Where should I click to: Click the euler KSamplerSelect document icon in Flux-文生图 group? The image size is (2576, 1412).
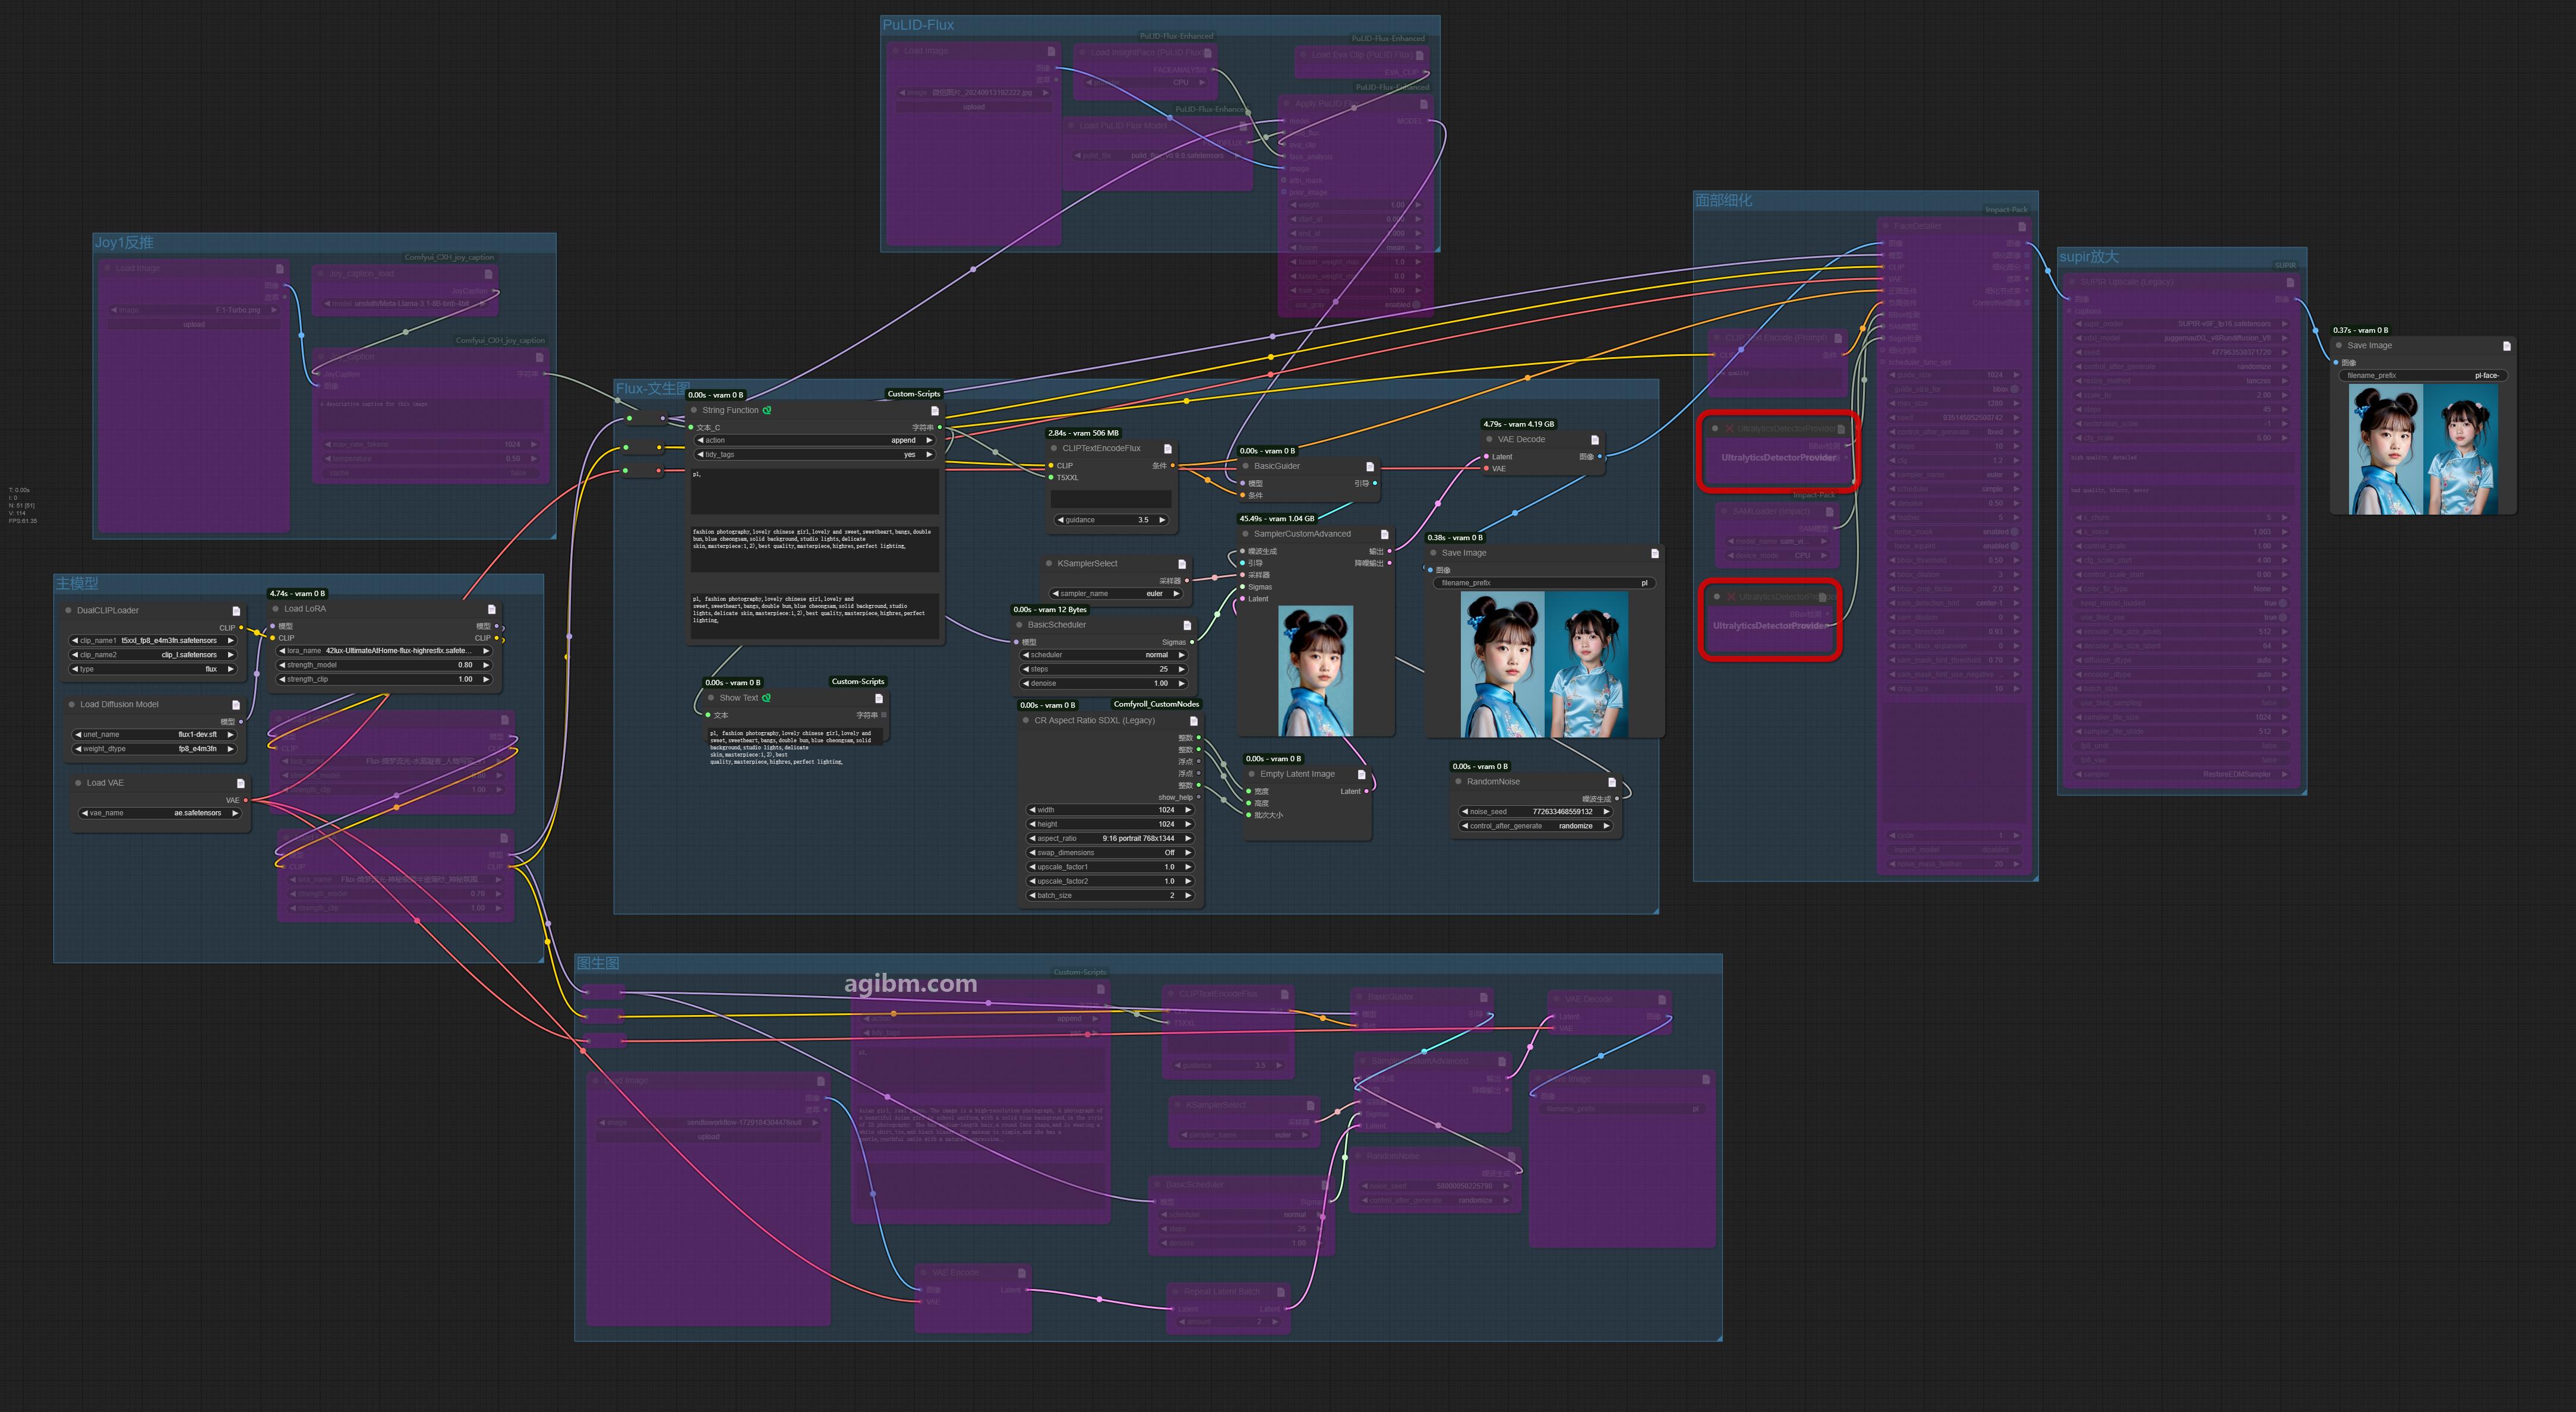pos(1181,564)
